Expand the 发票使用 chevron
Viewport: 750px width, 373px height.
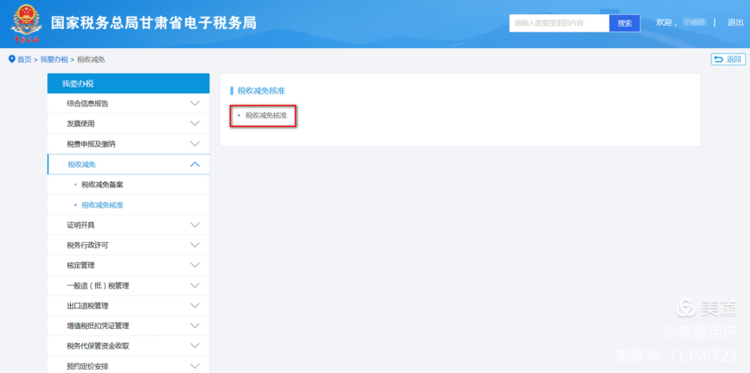[x=195, y=123]
